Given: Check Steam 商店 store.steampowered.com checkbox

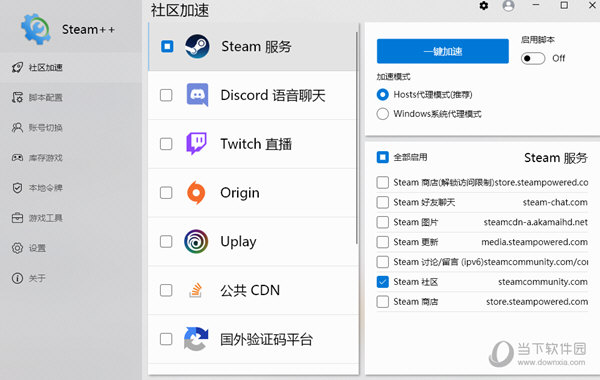Looking at the screenshot, I should (383, 302).
